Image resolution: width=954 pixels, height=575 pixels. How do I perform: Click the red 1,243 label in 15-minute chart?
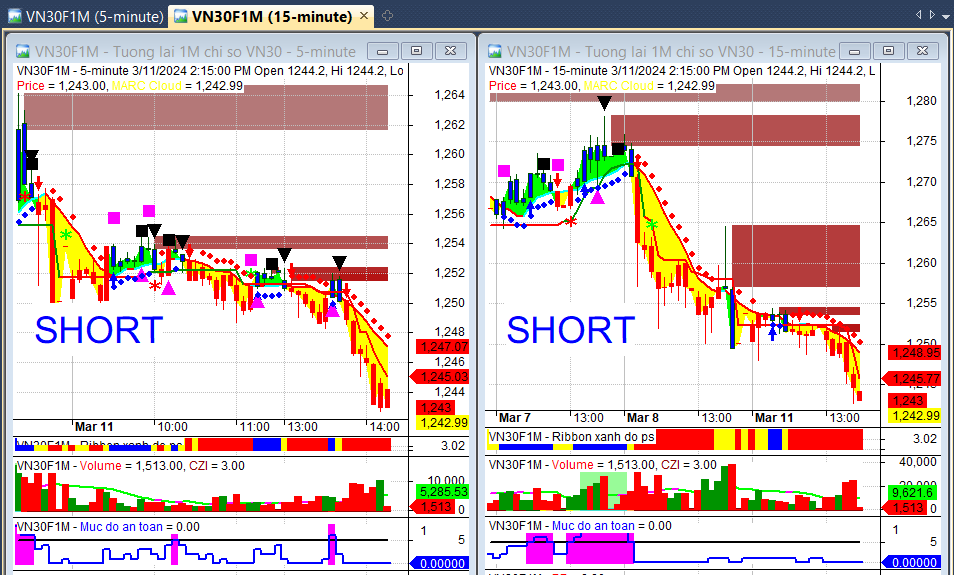(907, 400)
